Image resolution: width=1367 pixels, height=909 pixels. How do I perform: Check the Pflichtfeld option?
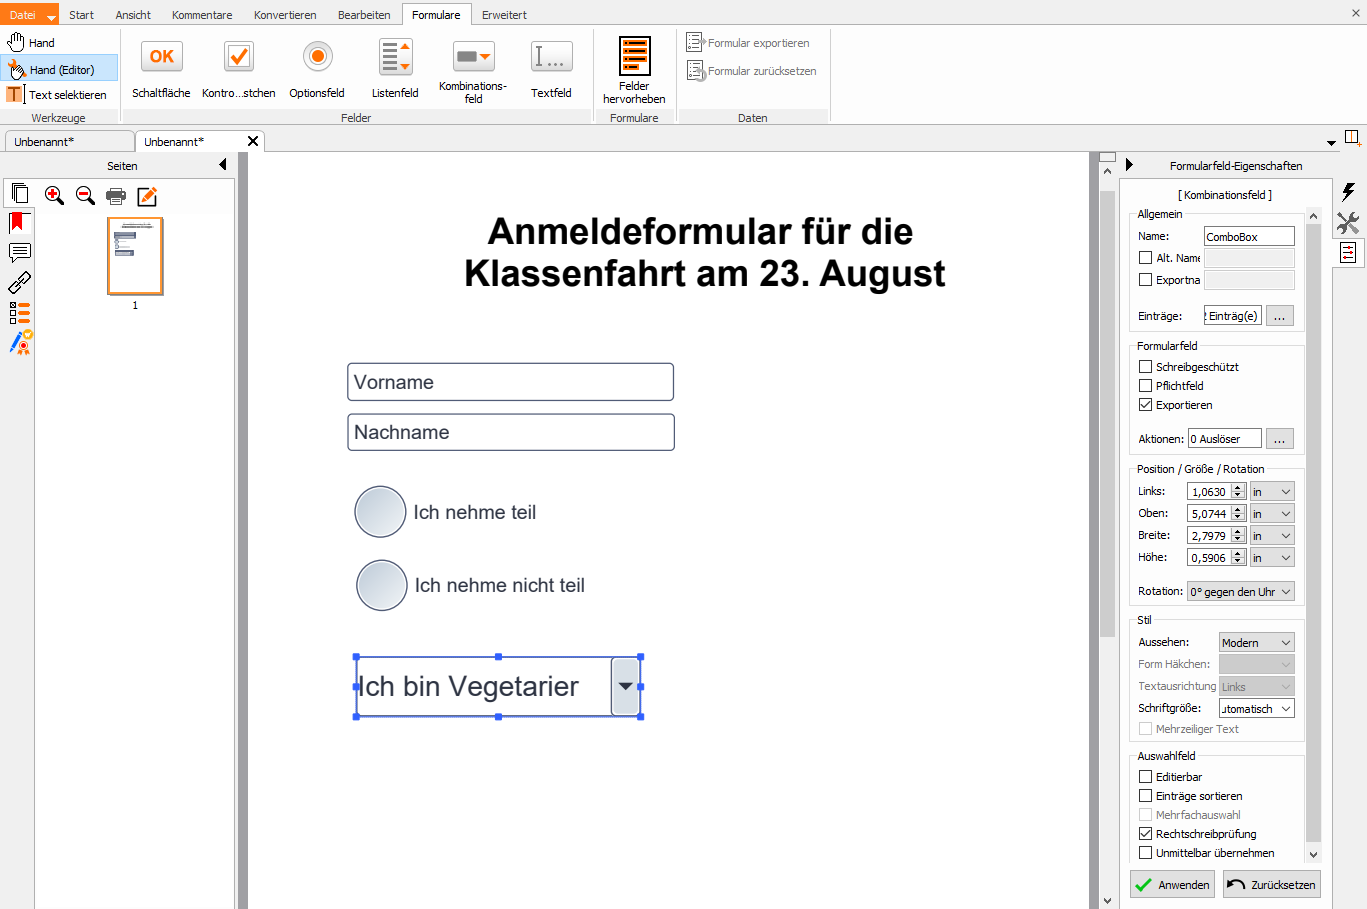pos(1146,386)
